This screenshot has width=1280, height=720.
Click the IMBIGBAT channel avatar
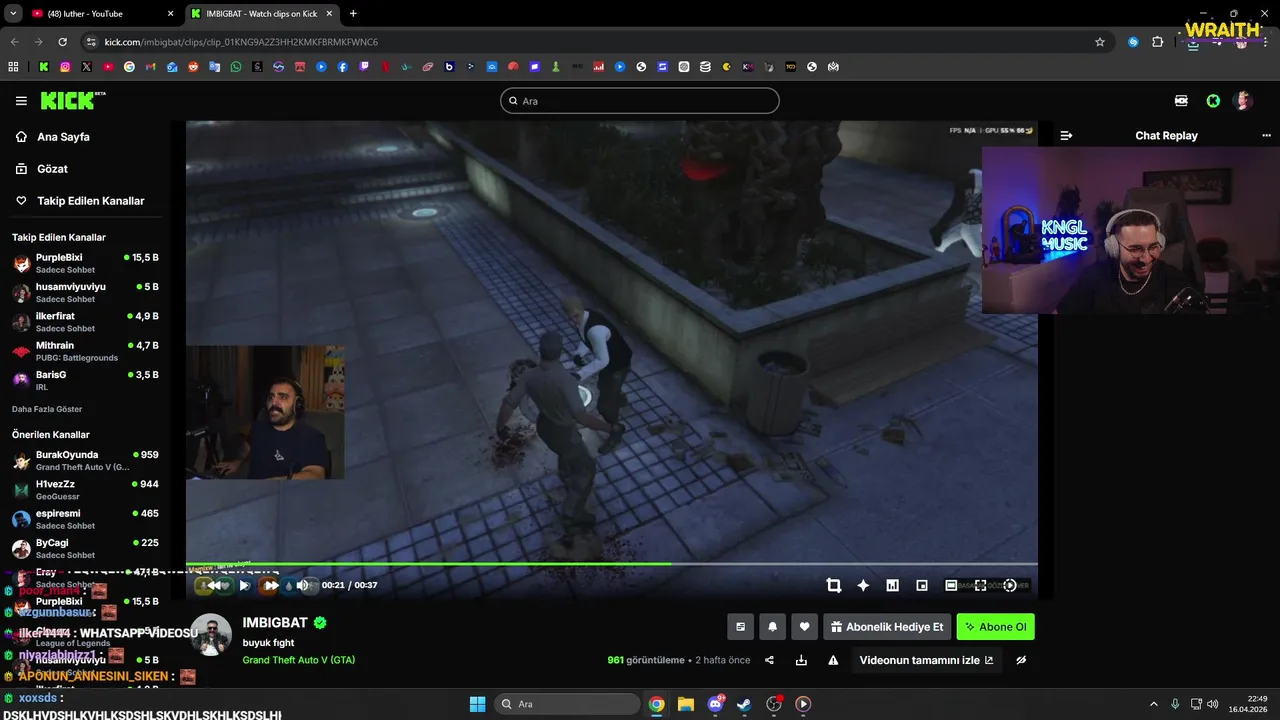[x=211, y=636]
